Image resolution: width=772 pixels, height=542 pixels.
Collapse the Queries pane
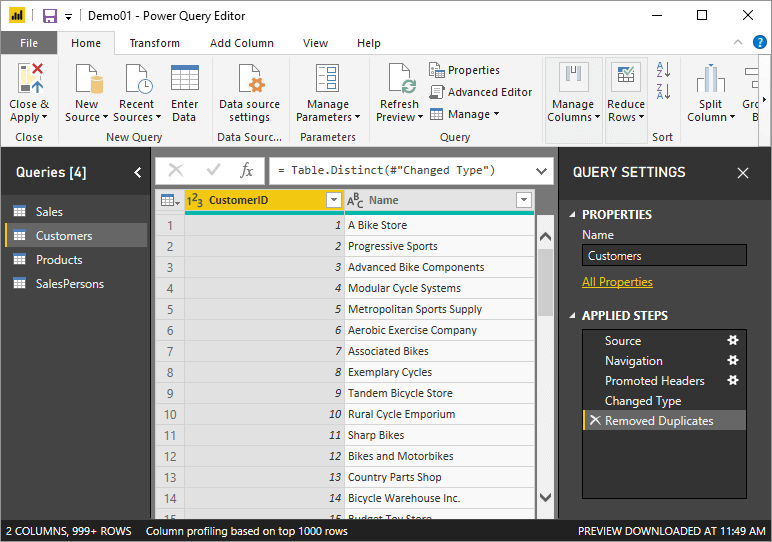138,172
